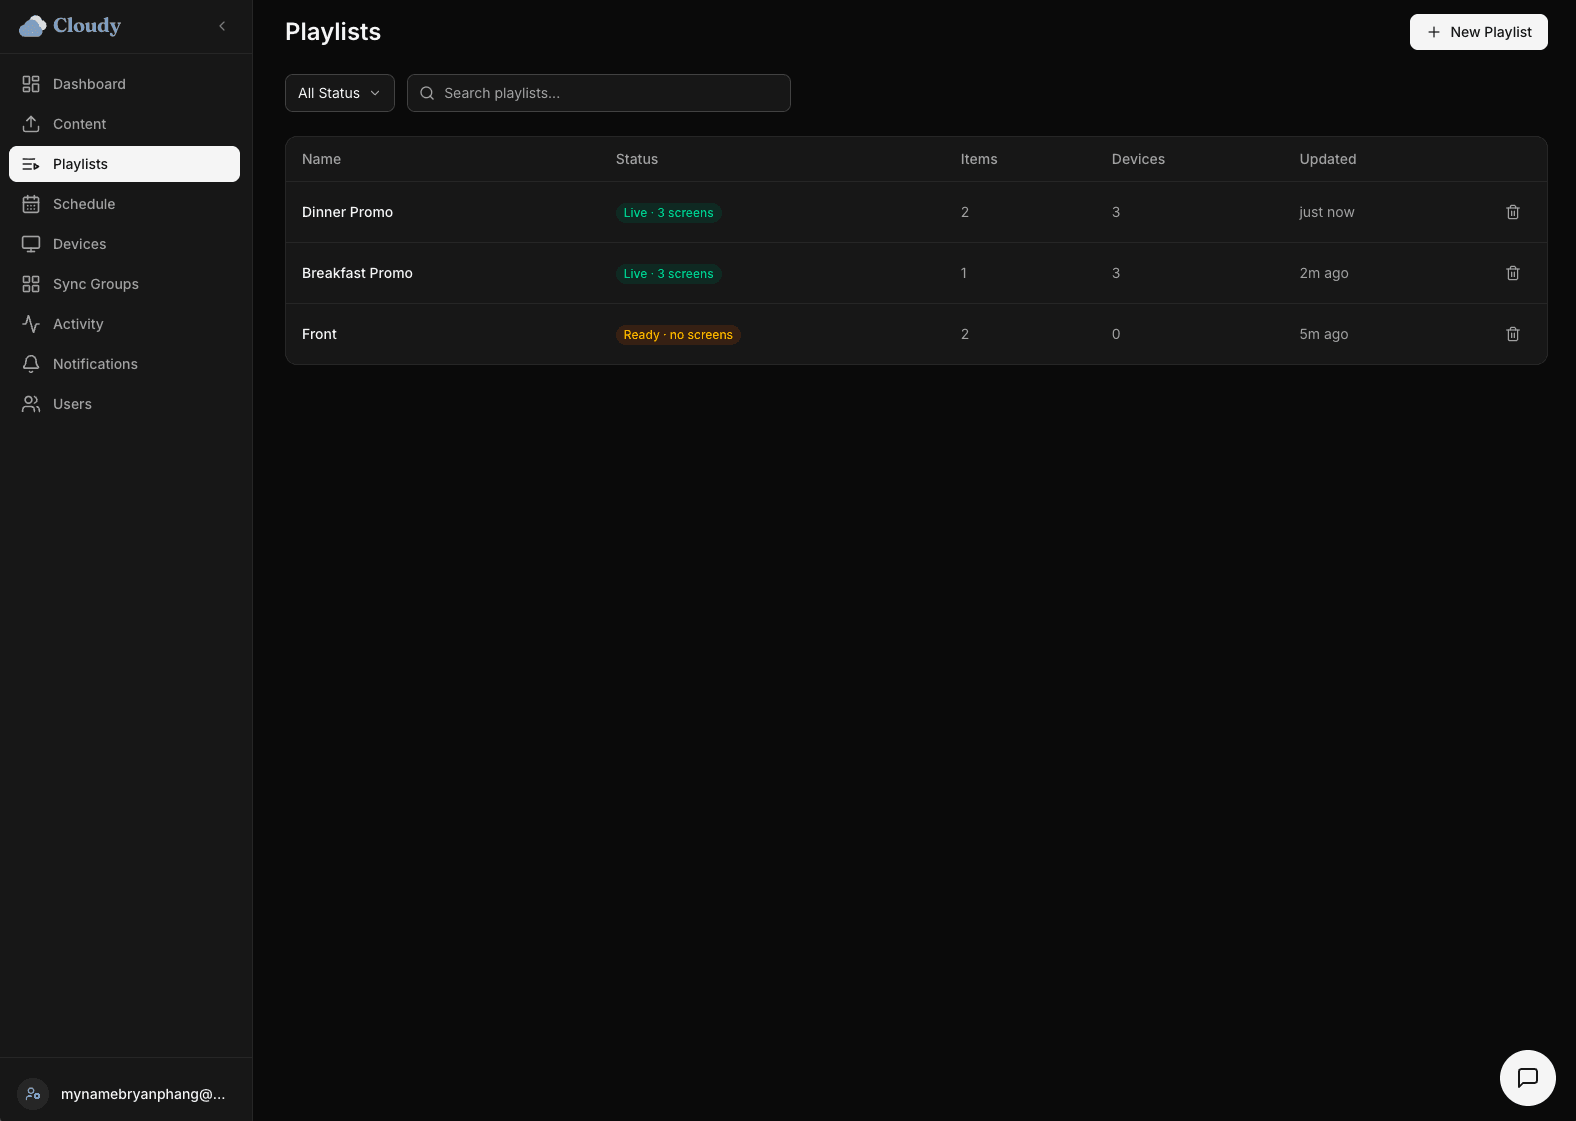Delete the Breakfast Promo playlist

pyautogui.click(x=1512, y=273)
